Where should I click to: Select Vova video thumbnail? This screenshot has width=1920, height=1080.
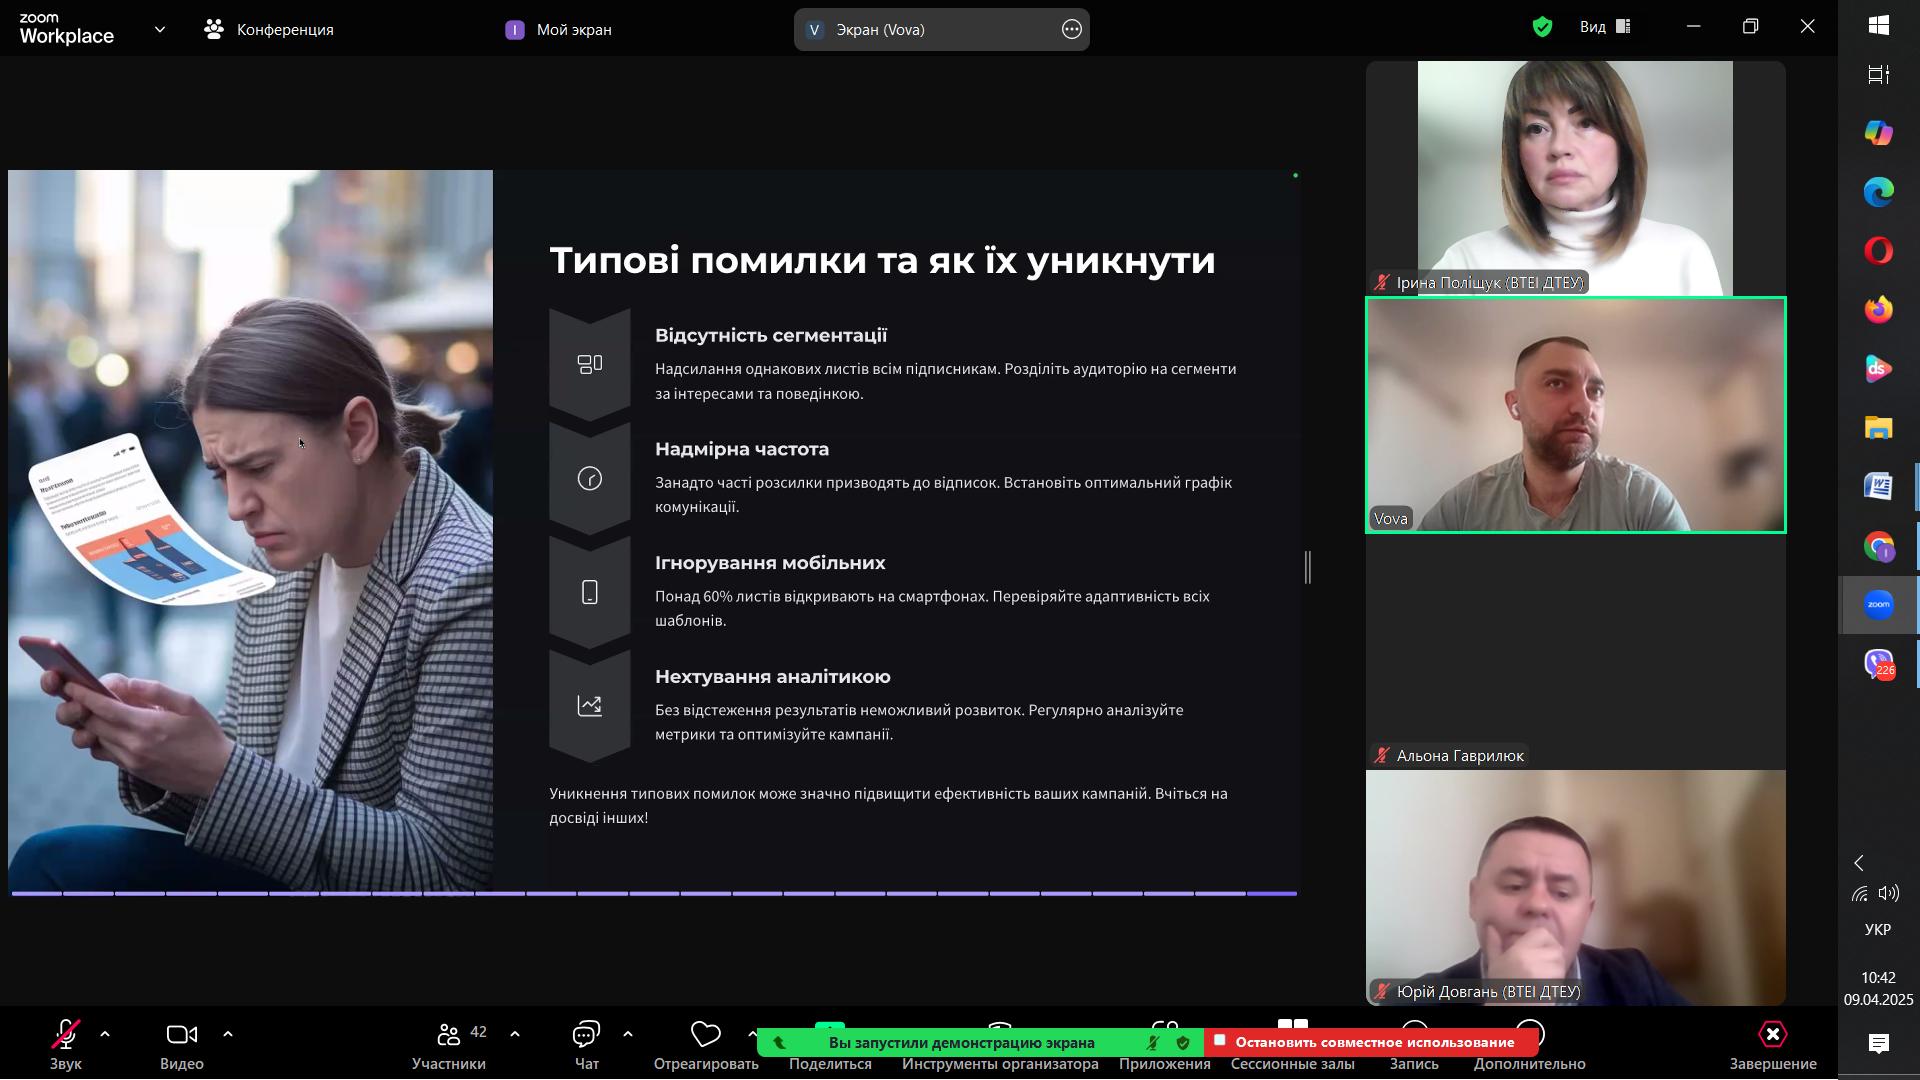point(1575,415)
